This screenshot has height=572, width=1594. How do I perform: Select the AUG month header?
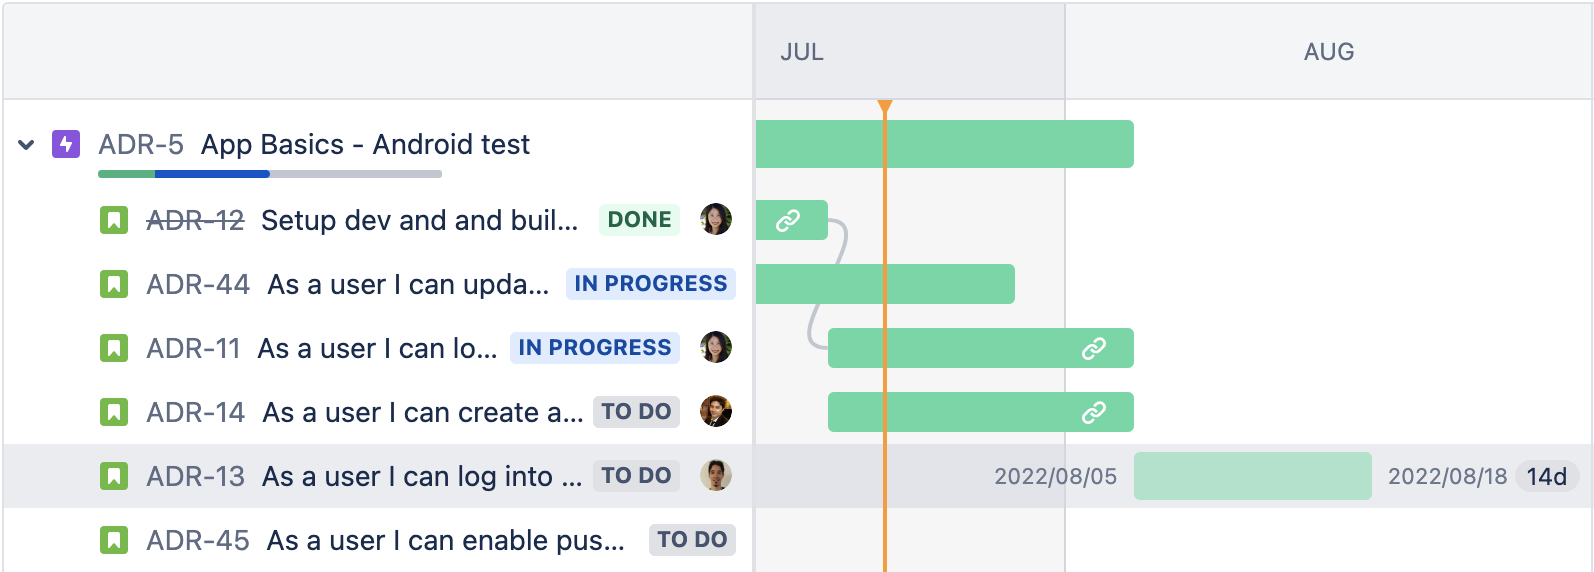tap(1328, 52)
